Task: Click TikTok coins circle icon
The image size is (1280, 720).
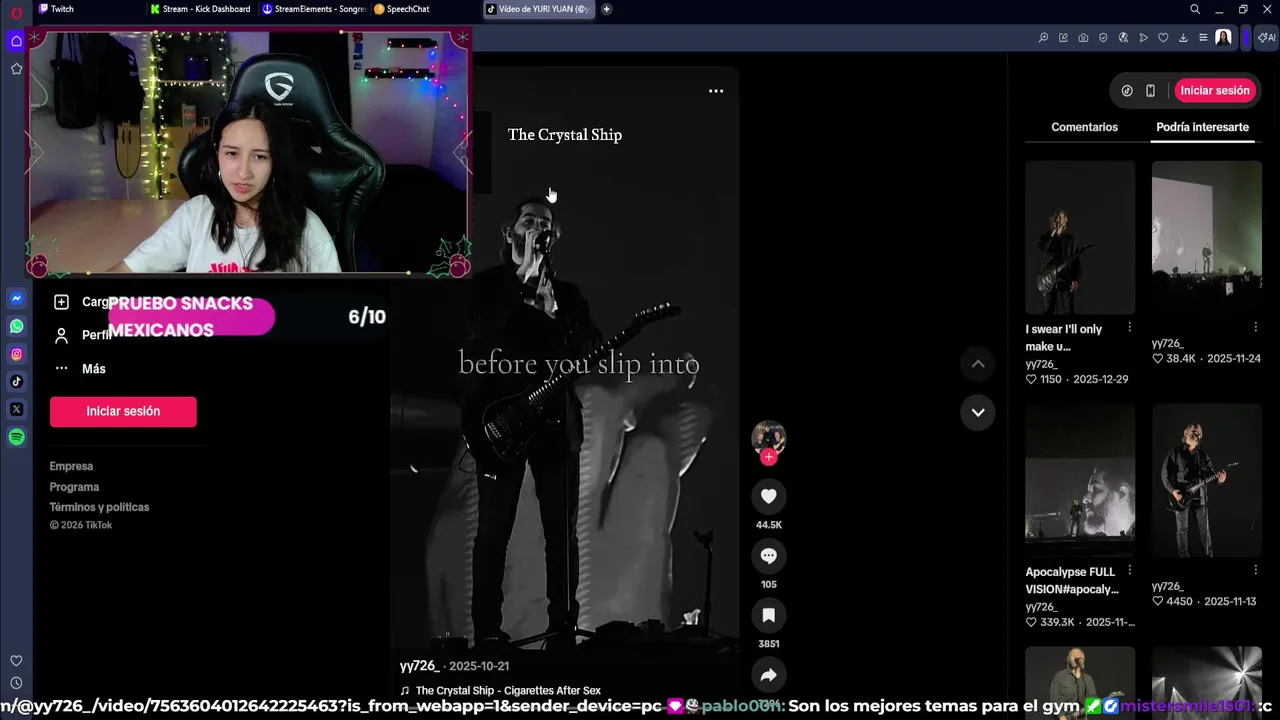Action: point(1127,91)
